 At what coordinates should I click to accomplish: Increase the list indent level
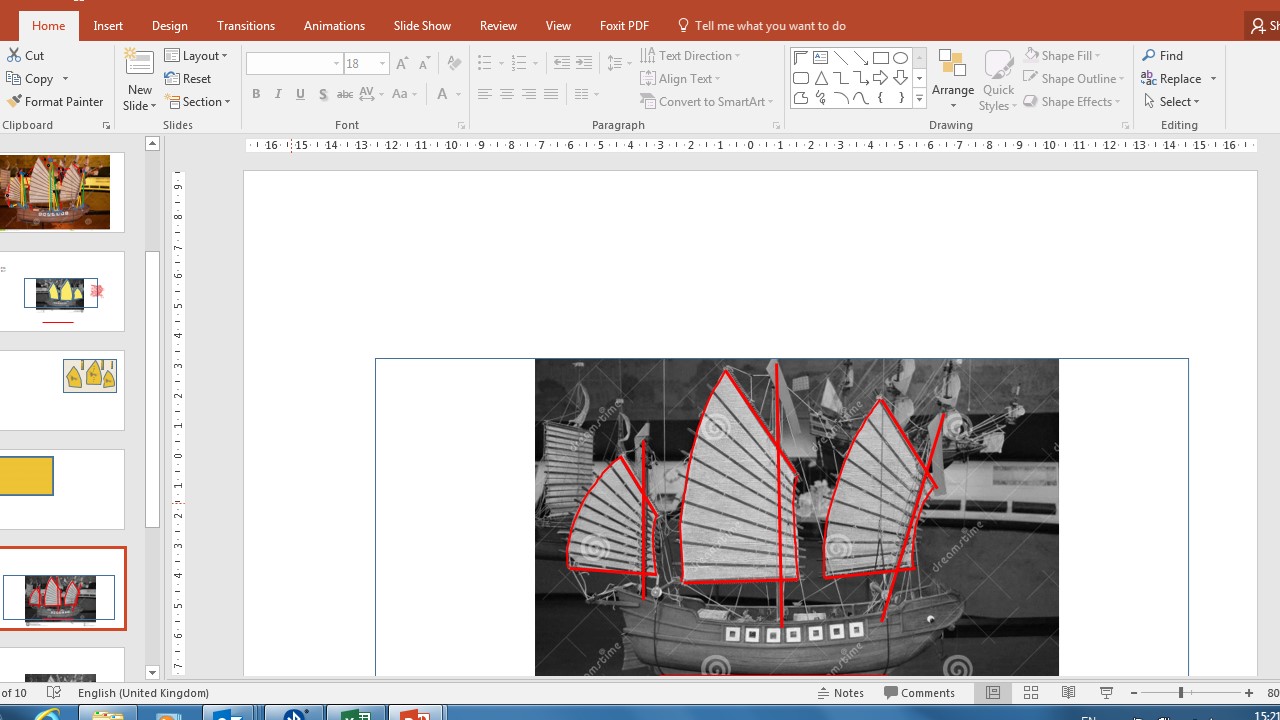(x=584, y=63)
